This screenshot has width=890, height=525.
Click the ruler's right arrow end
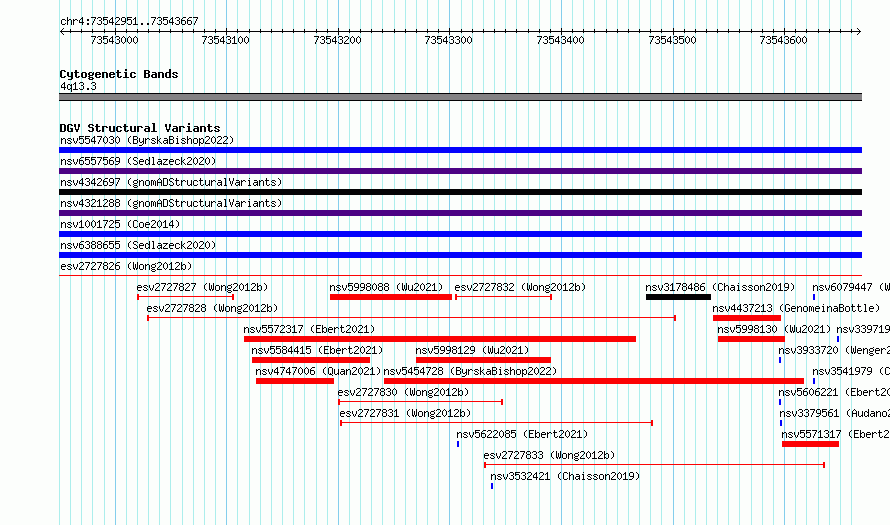(x=859, y=31)
